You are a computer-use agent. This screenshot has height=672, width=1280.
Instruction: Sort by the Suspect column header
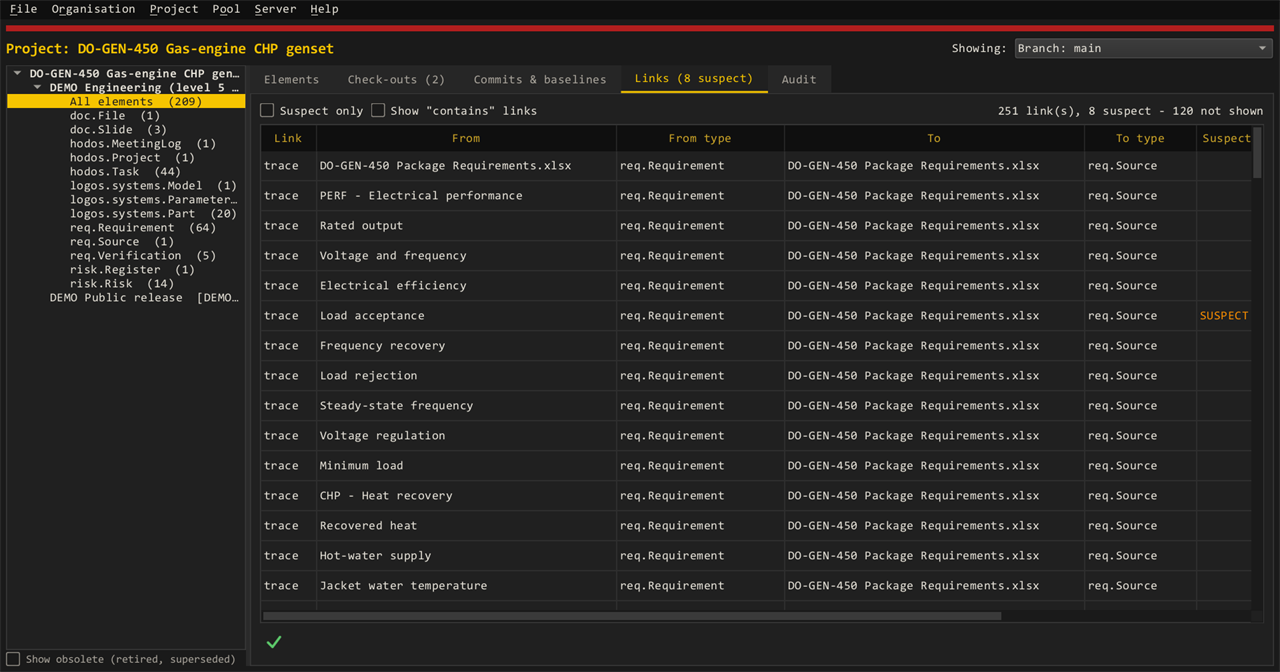coord(1225,138)
